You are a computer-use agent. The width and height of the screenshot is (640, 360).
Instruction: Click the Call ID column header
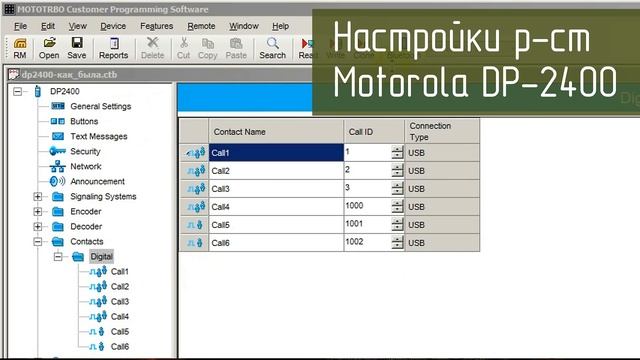coord(374,131)
